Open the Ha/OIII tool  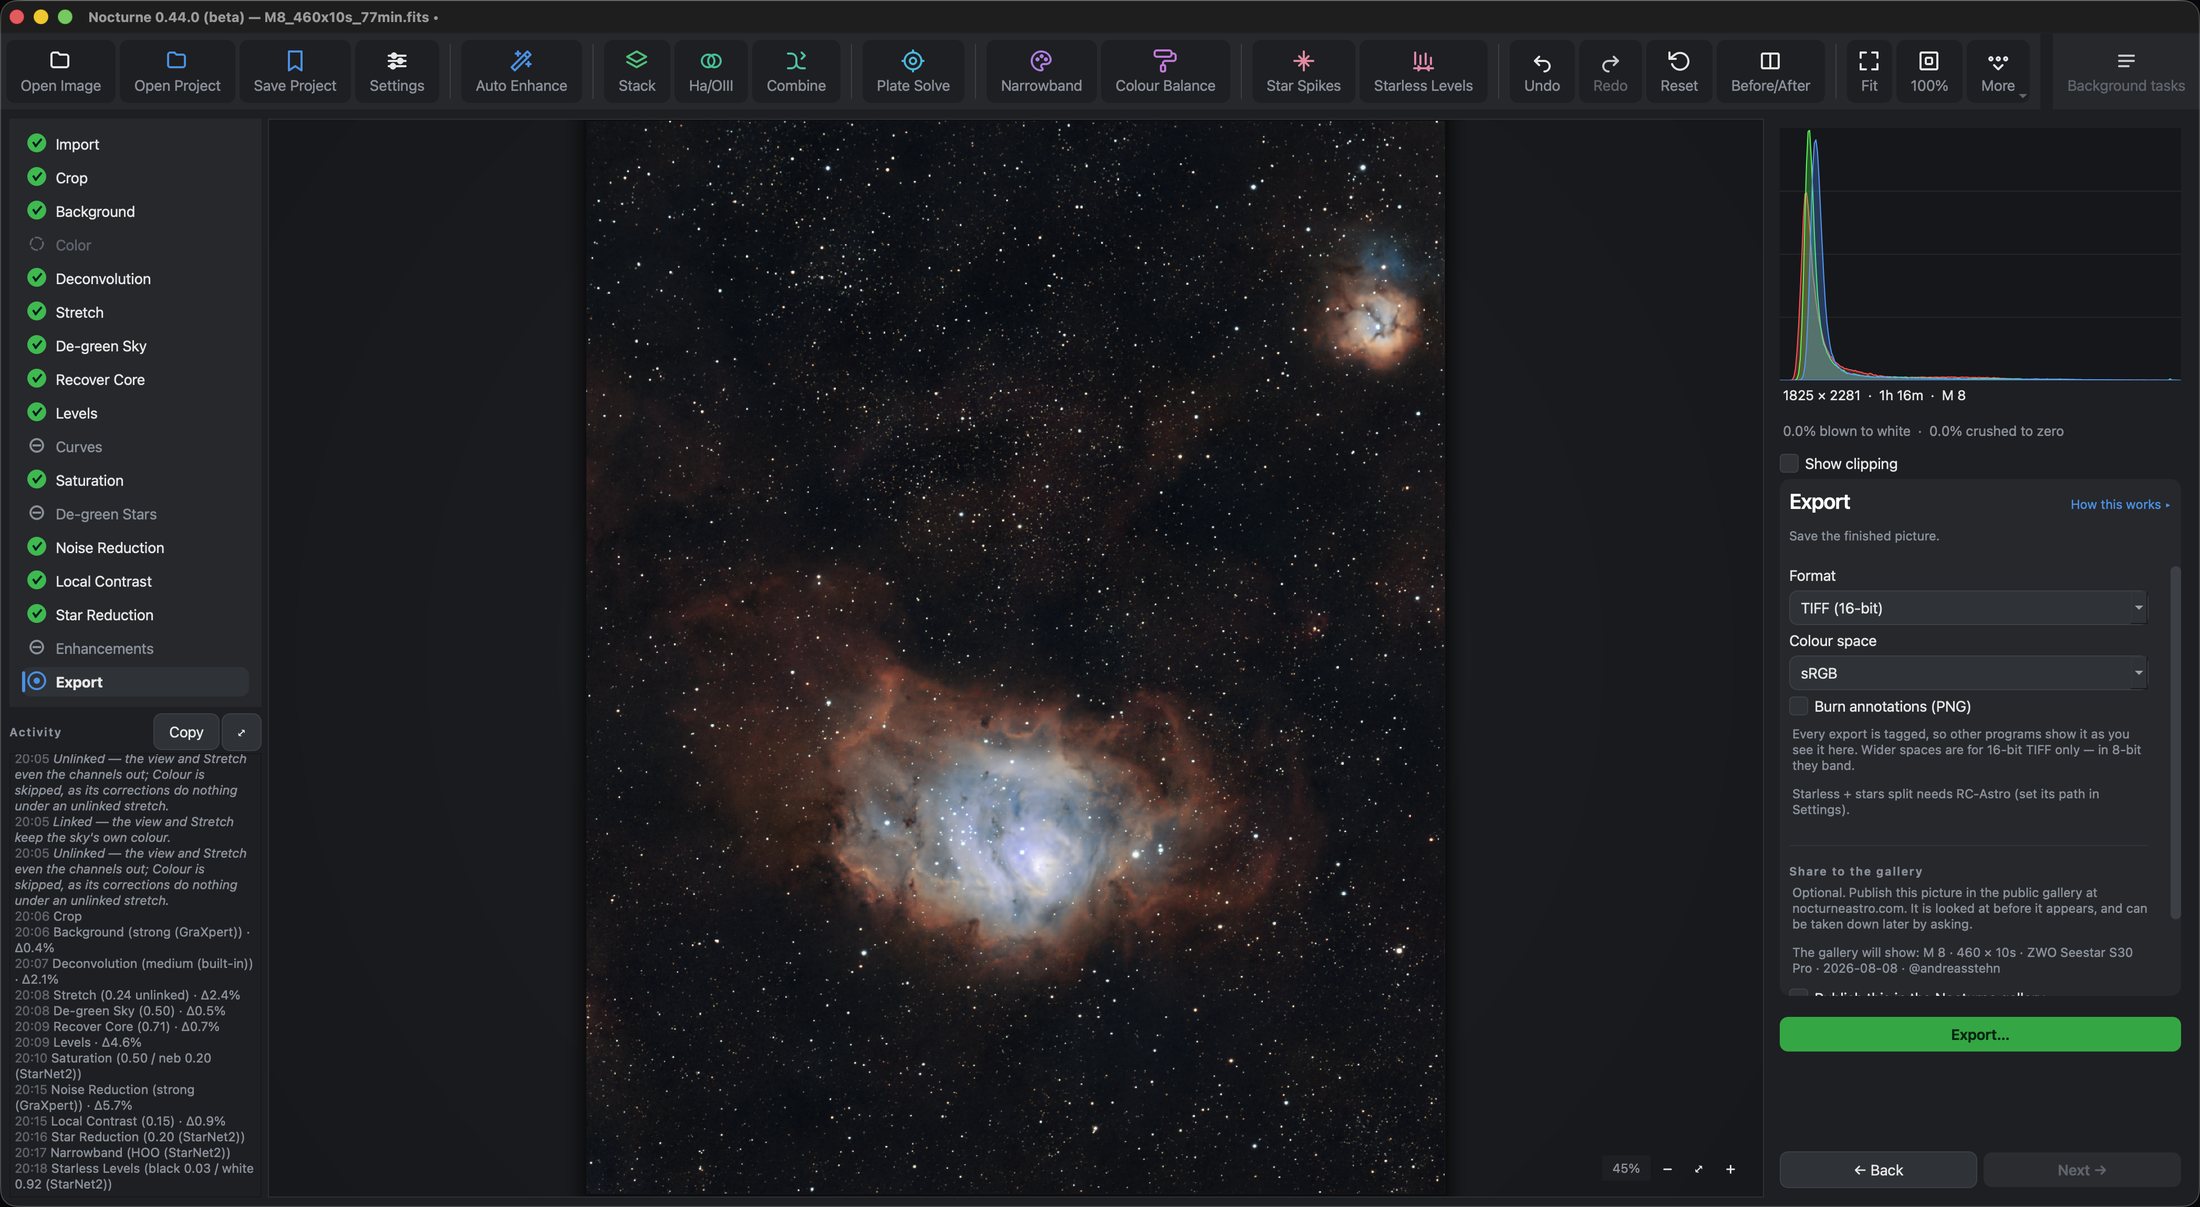point(710,71)
